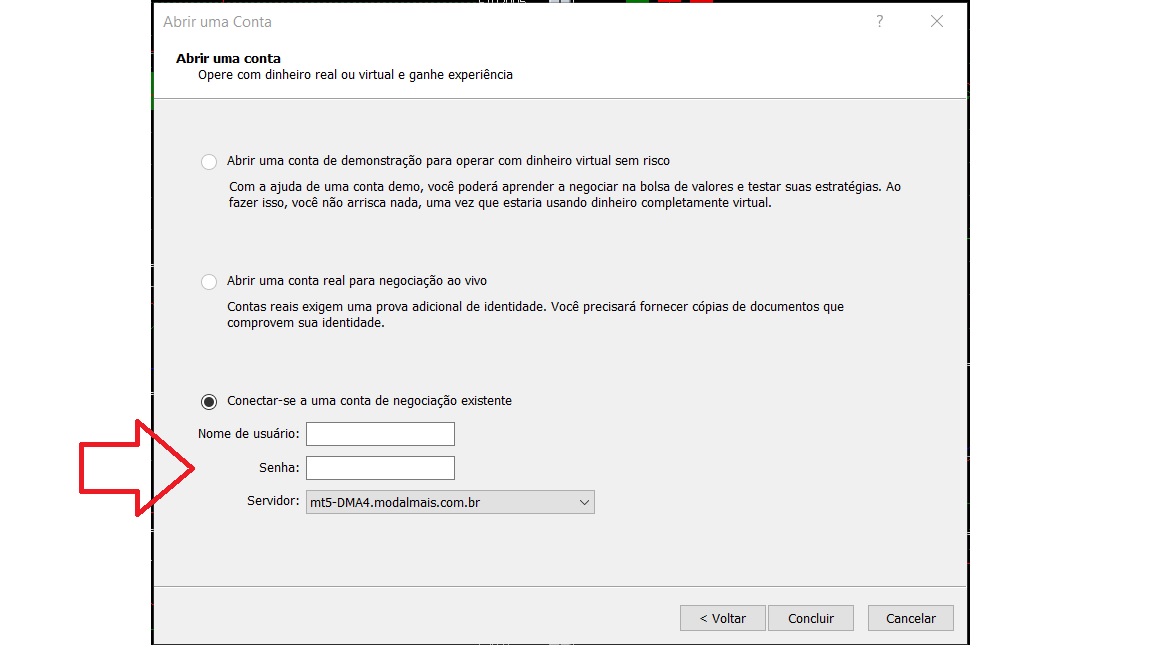Select the real account radio button
Viewport: 1152px width, 648px height.
(x=209, y=282)
